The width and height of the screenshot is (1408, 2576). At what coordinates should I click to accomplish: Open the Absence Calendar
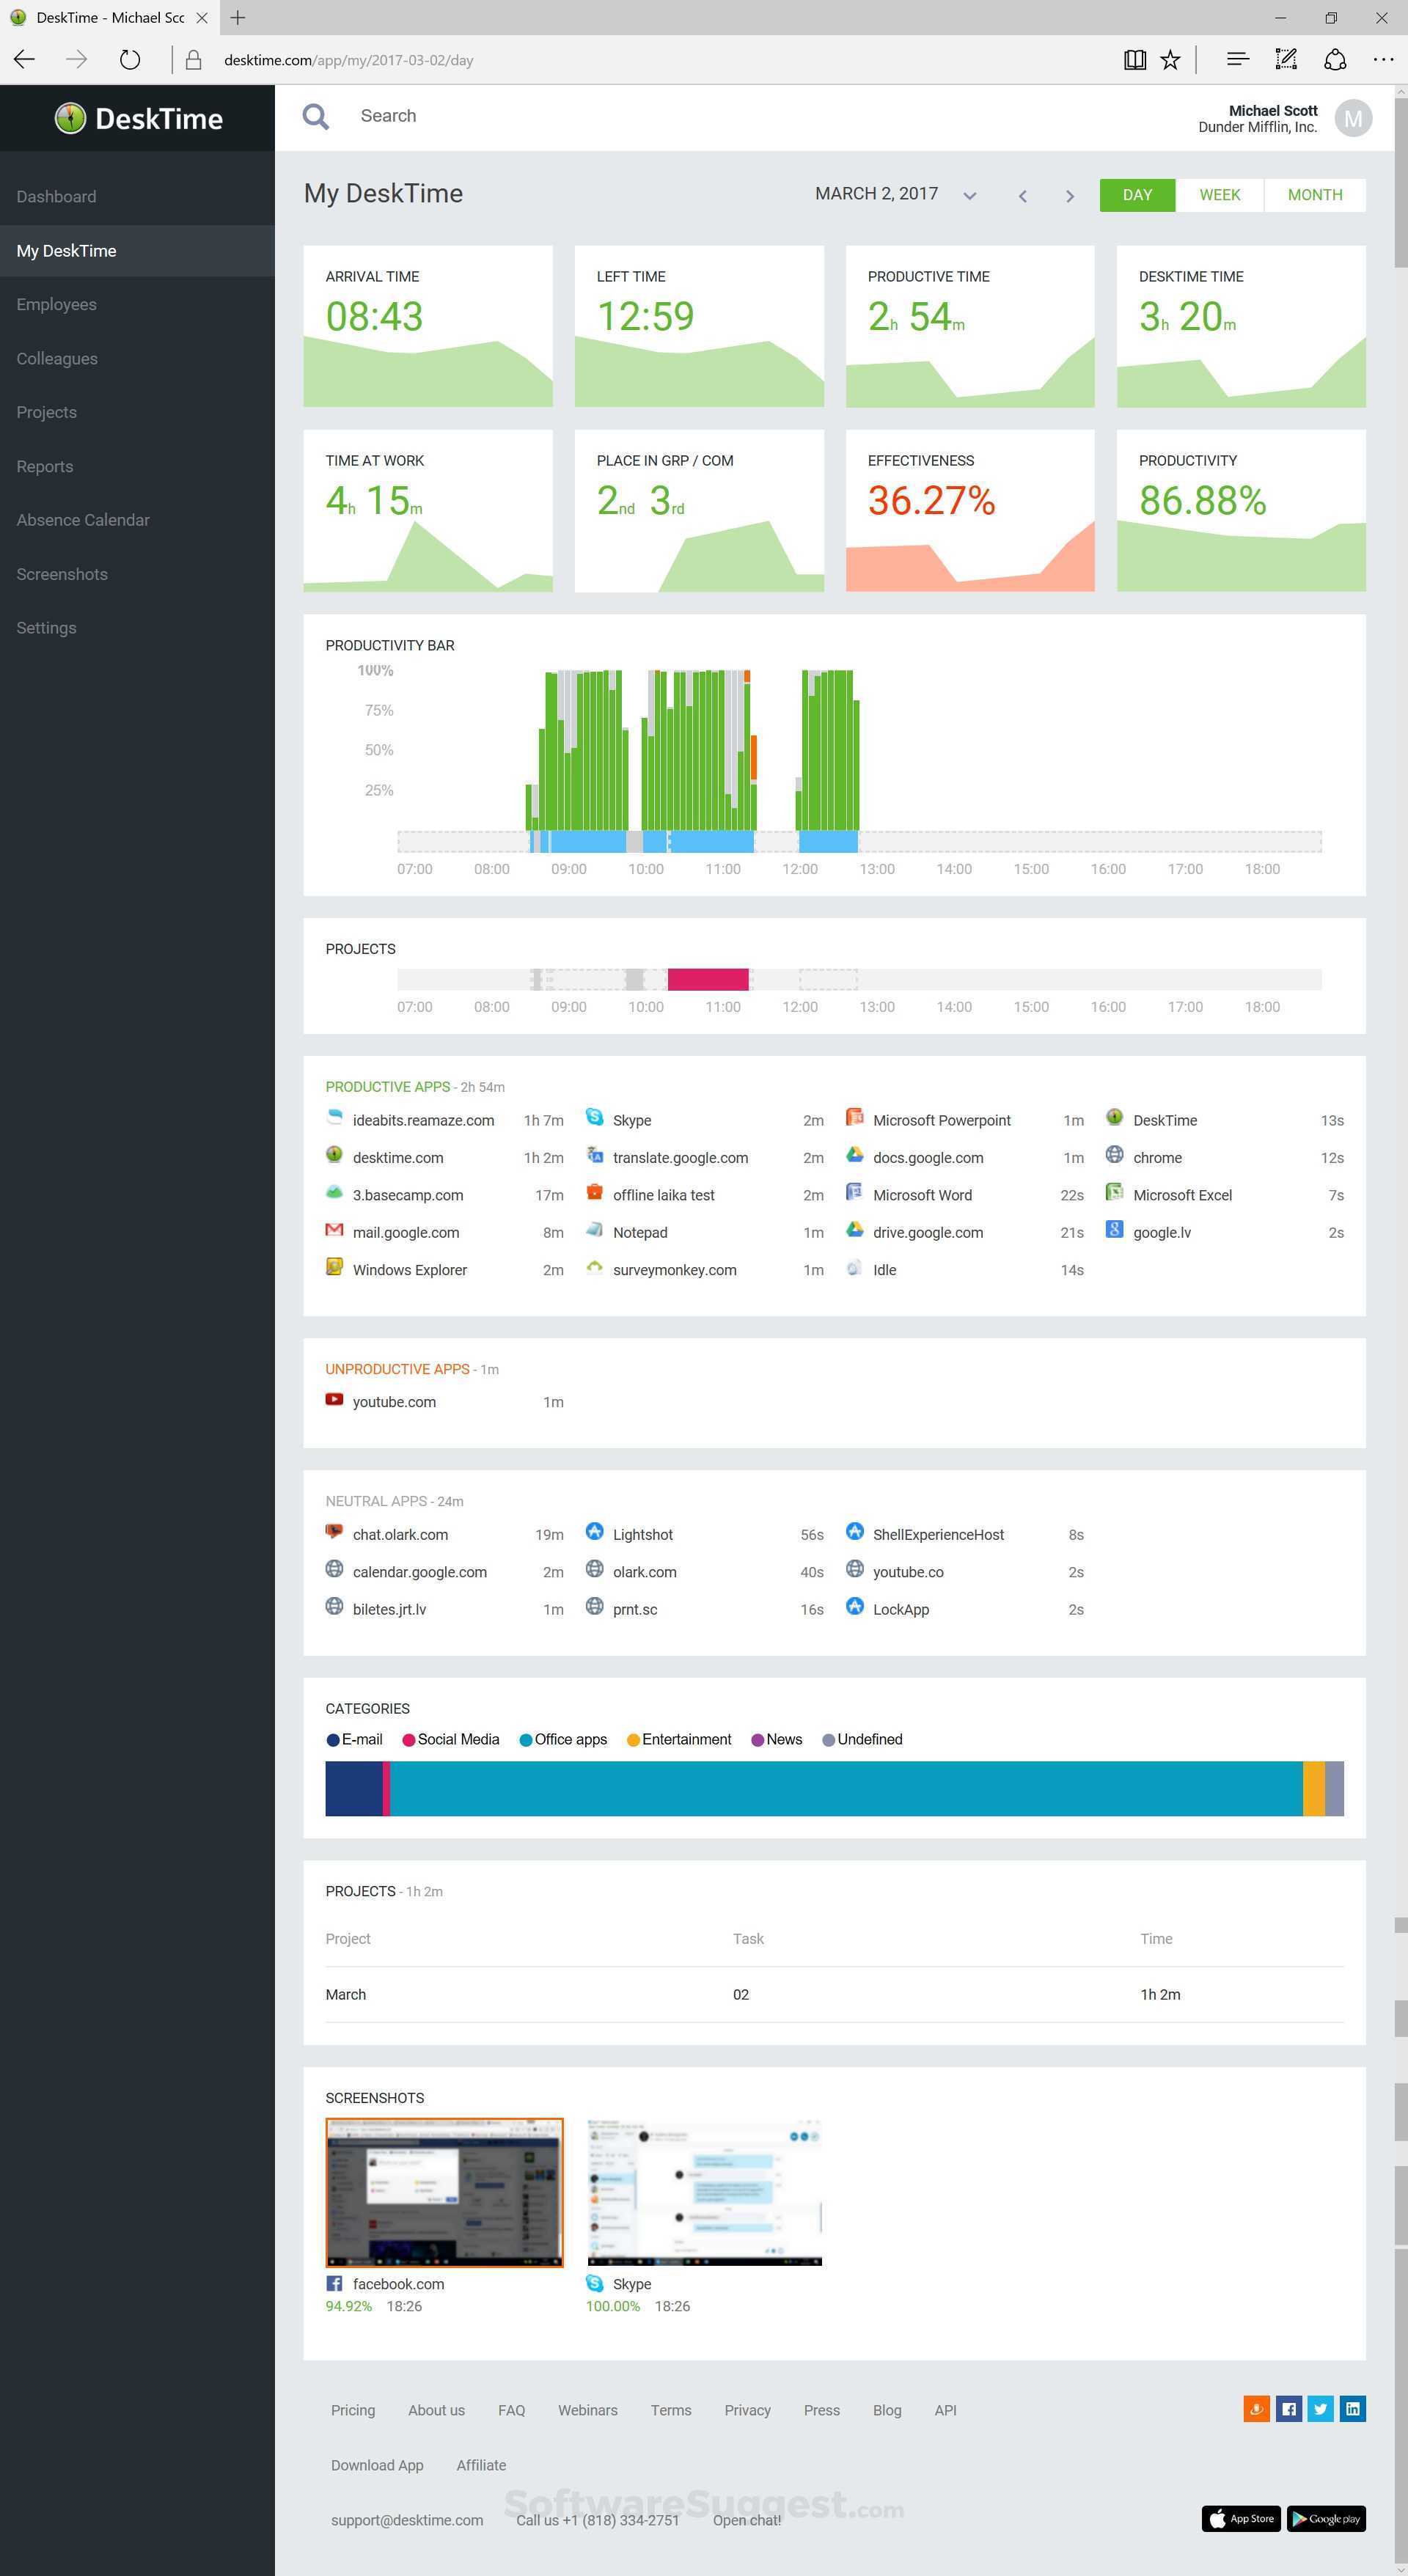coord(83,519)
